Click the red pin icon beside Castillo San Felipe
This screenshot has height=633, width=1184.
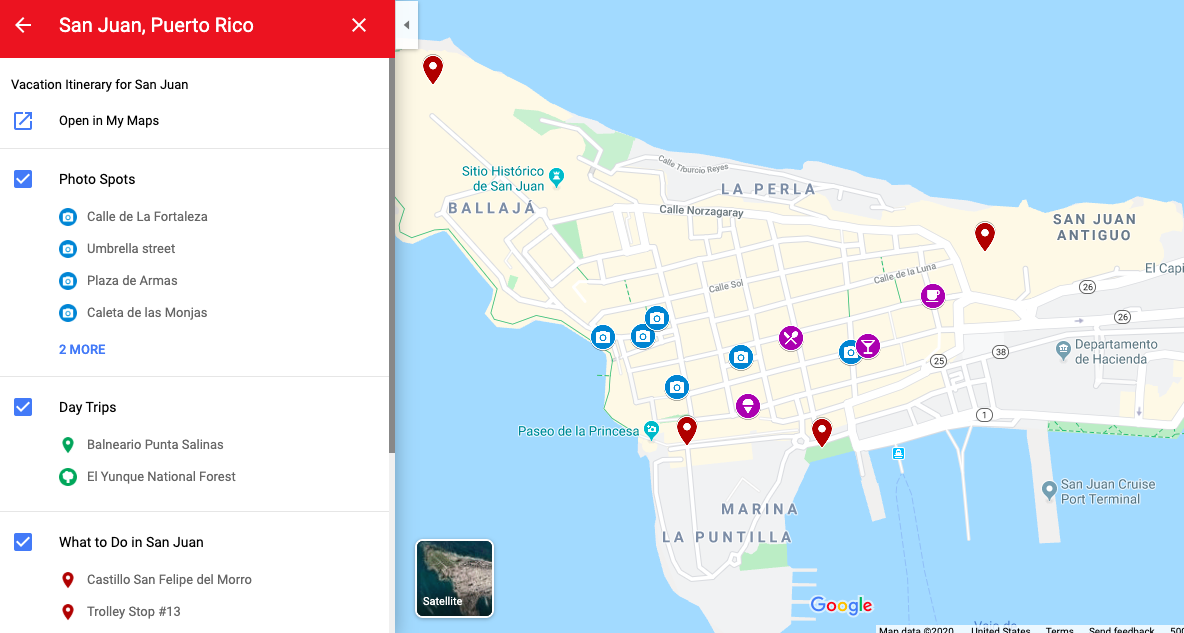pyautogui.click(x=68, y=579)
